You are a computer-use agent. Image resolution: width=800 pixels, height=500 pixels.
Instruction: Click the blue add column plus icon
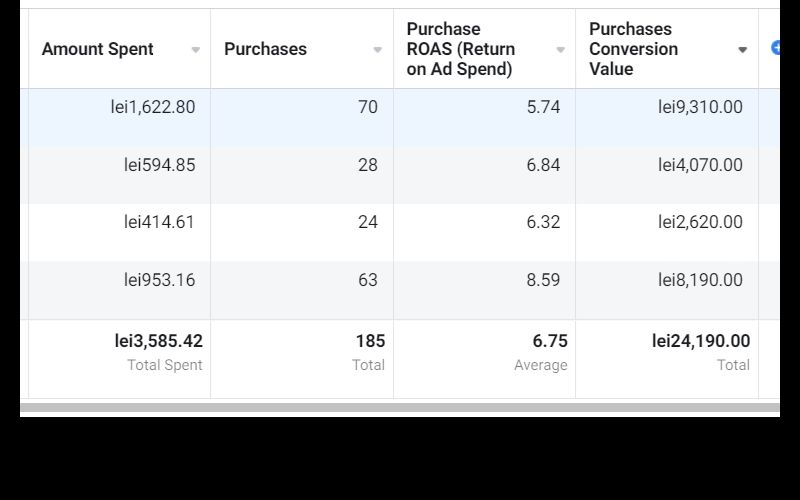point(776,48)
